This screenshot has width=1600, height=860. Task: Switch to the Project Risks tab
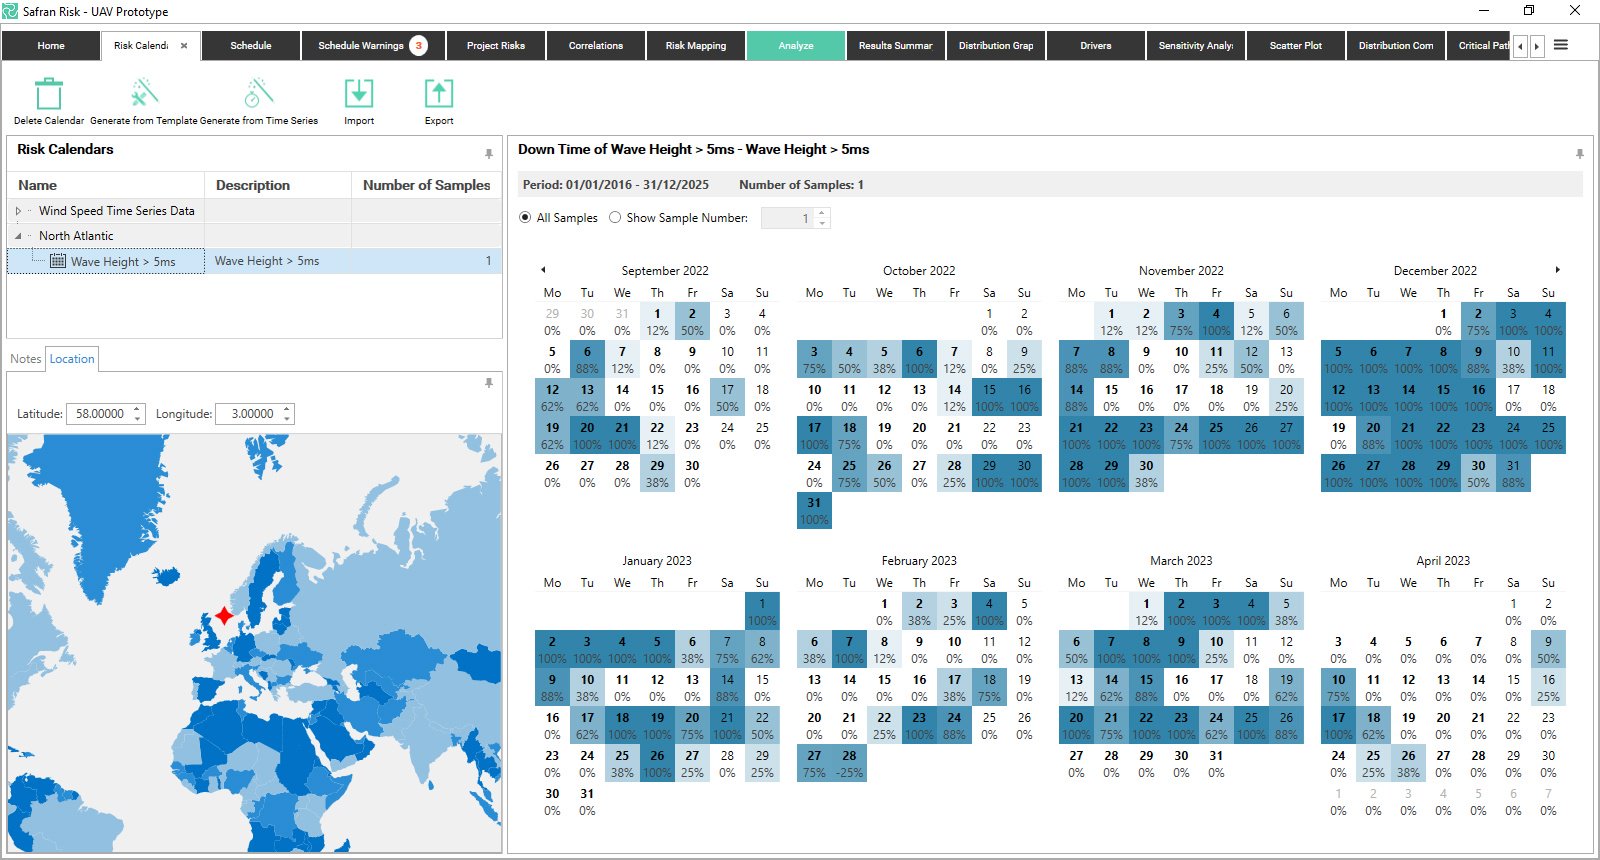[496, 46]
